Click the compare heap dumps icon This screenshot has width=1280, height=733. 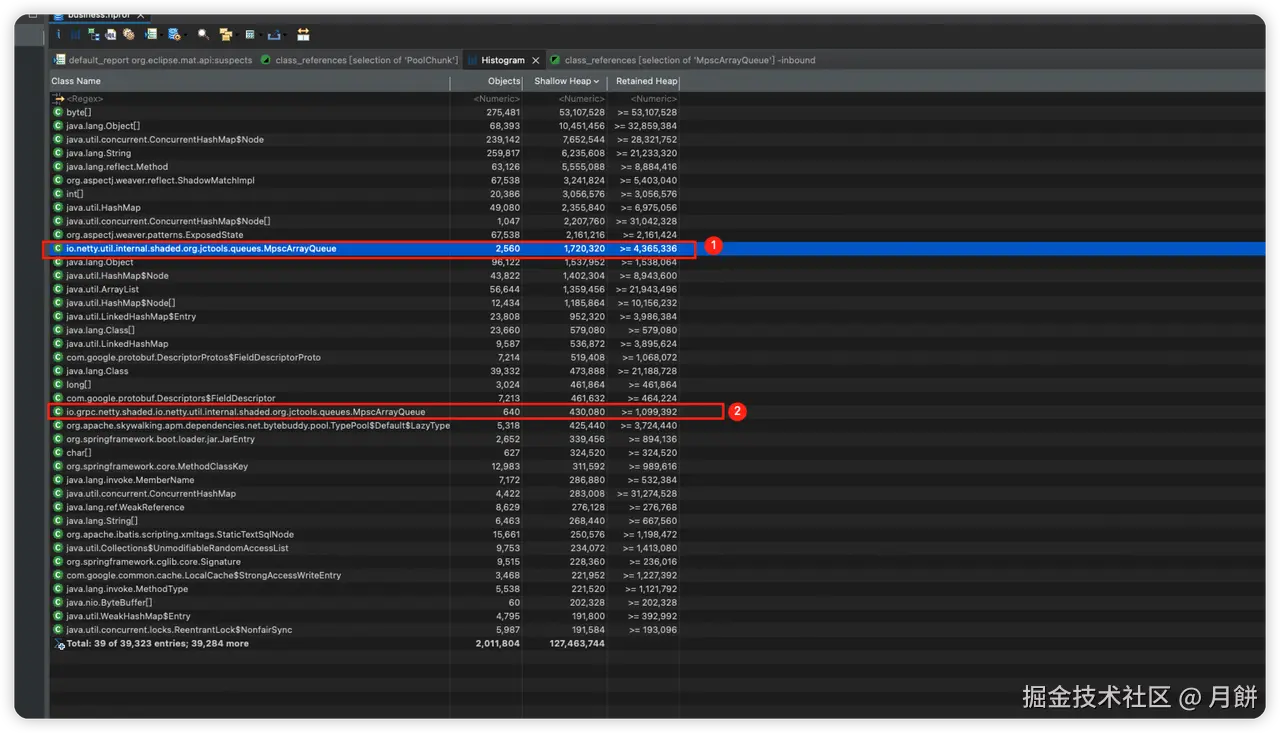pyautogui.click(x=303, y=34)
